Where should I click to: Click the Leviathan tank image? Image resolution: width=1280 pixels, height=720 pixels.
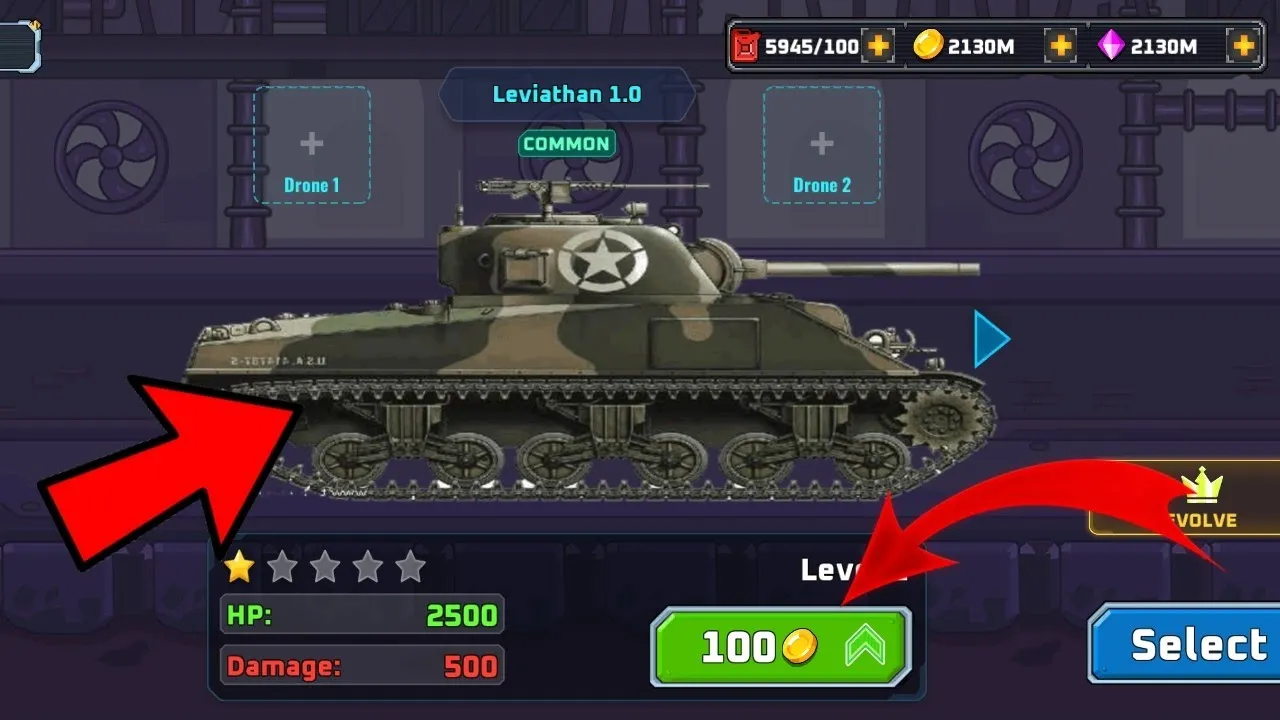(590, 340)
